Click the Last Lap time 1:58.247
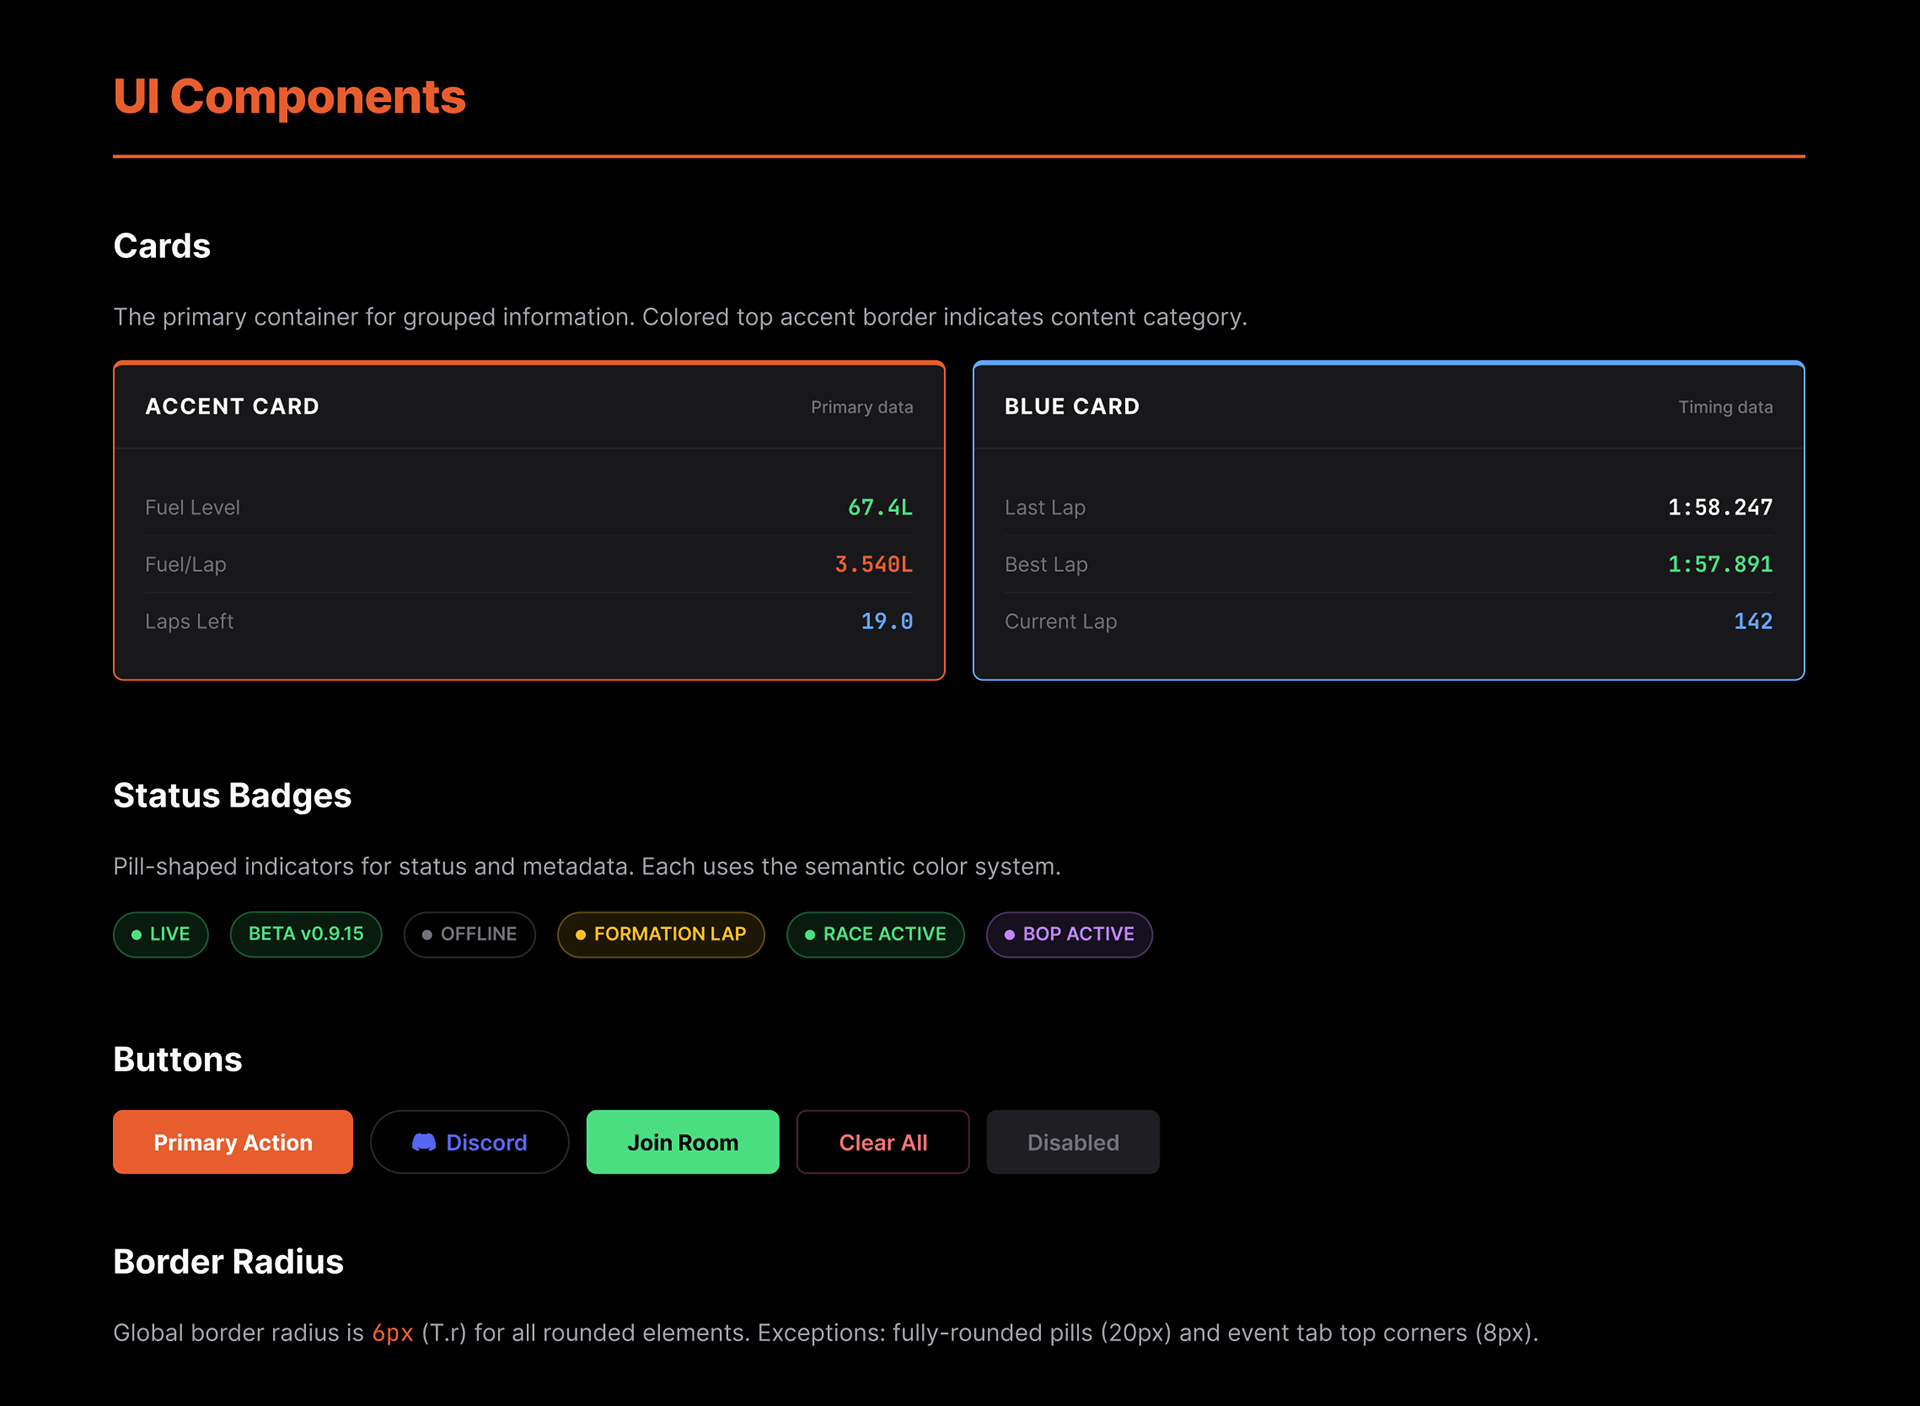 click(1719, 508)
